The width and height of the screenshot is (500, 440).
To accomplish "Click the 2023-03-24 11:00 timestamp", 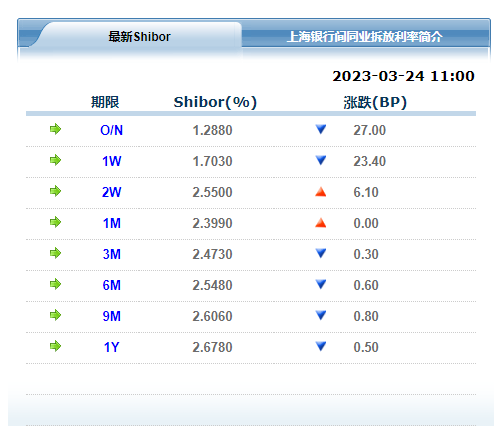I will 403,76.
